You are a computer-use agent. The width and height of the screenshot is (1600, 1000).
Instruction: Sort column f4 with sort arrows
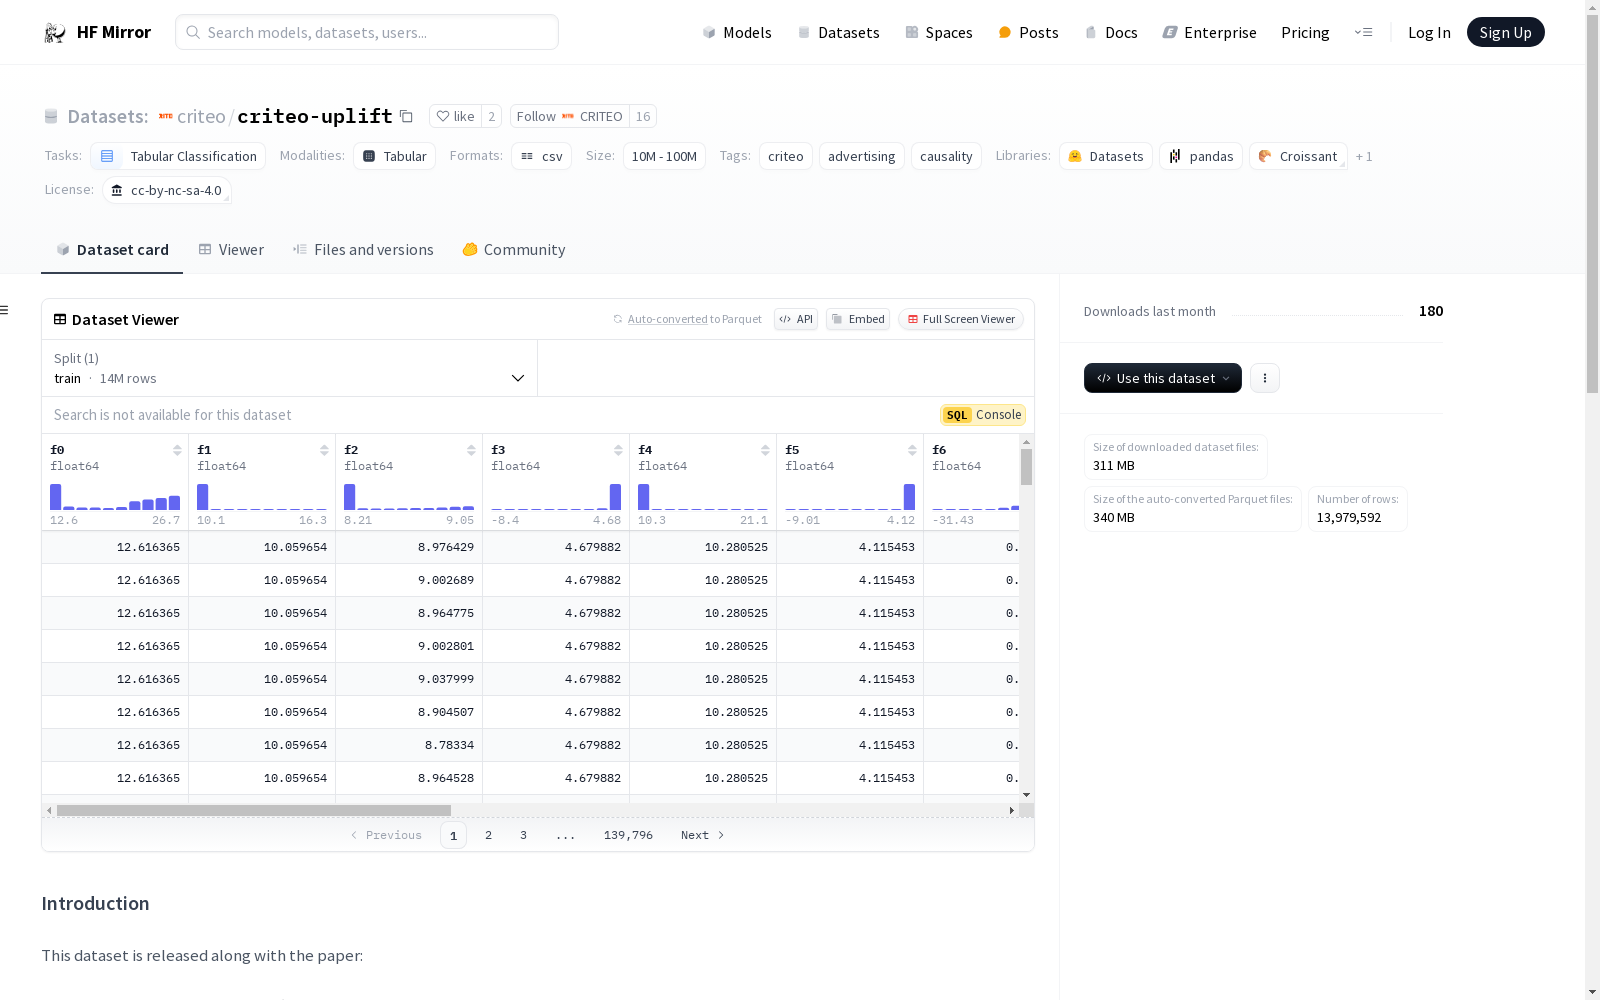click(765, 450)
